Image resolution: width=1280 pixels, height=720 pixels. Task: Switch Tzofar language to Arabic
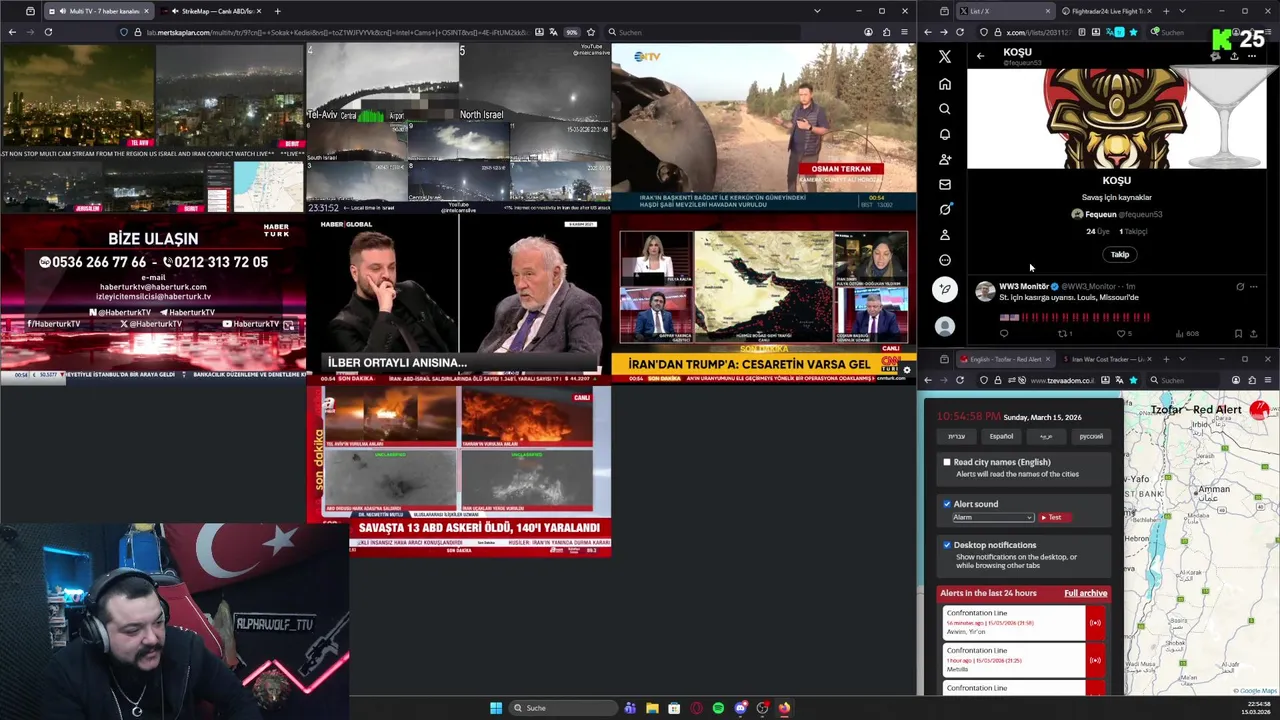click(1046, 436)
